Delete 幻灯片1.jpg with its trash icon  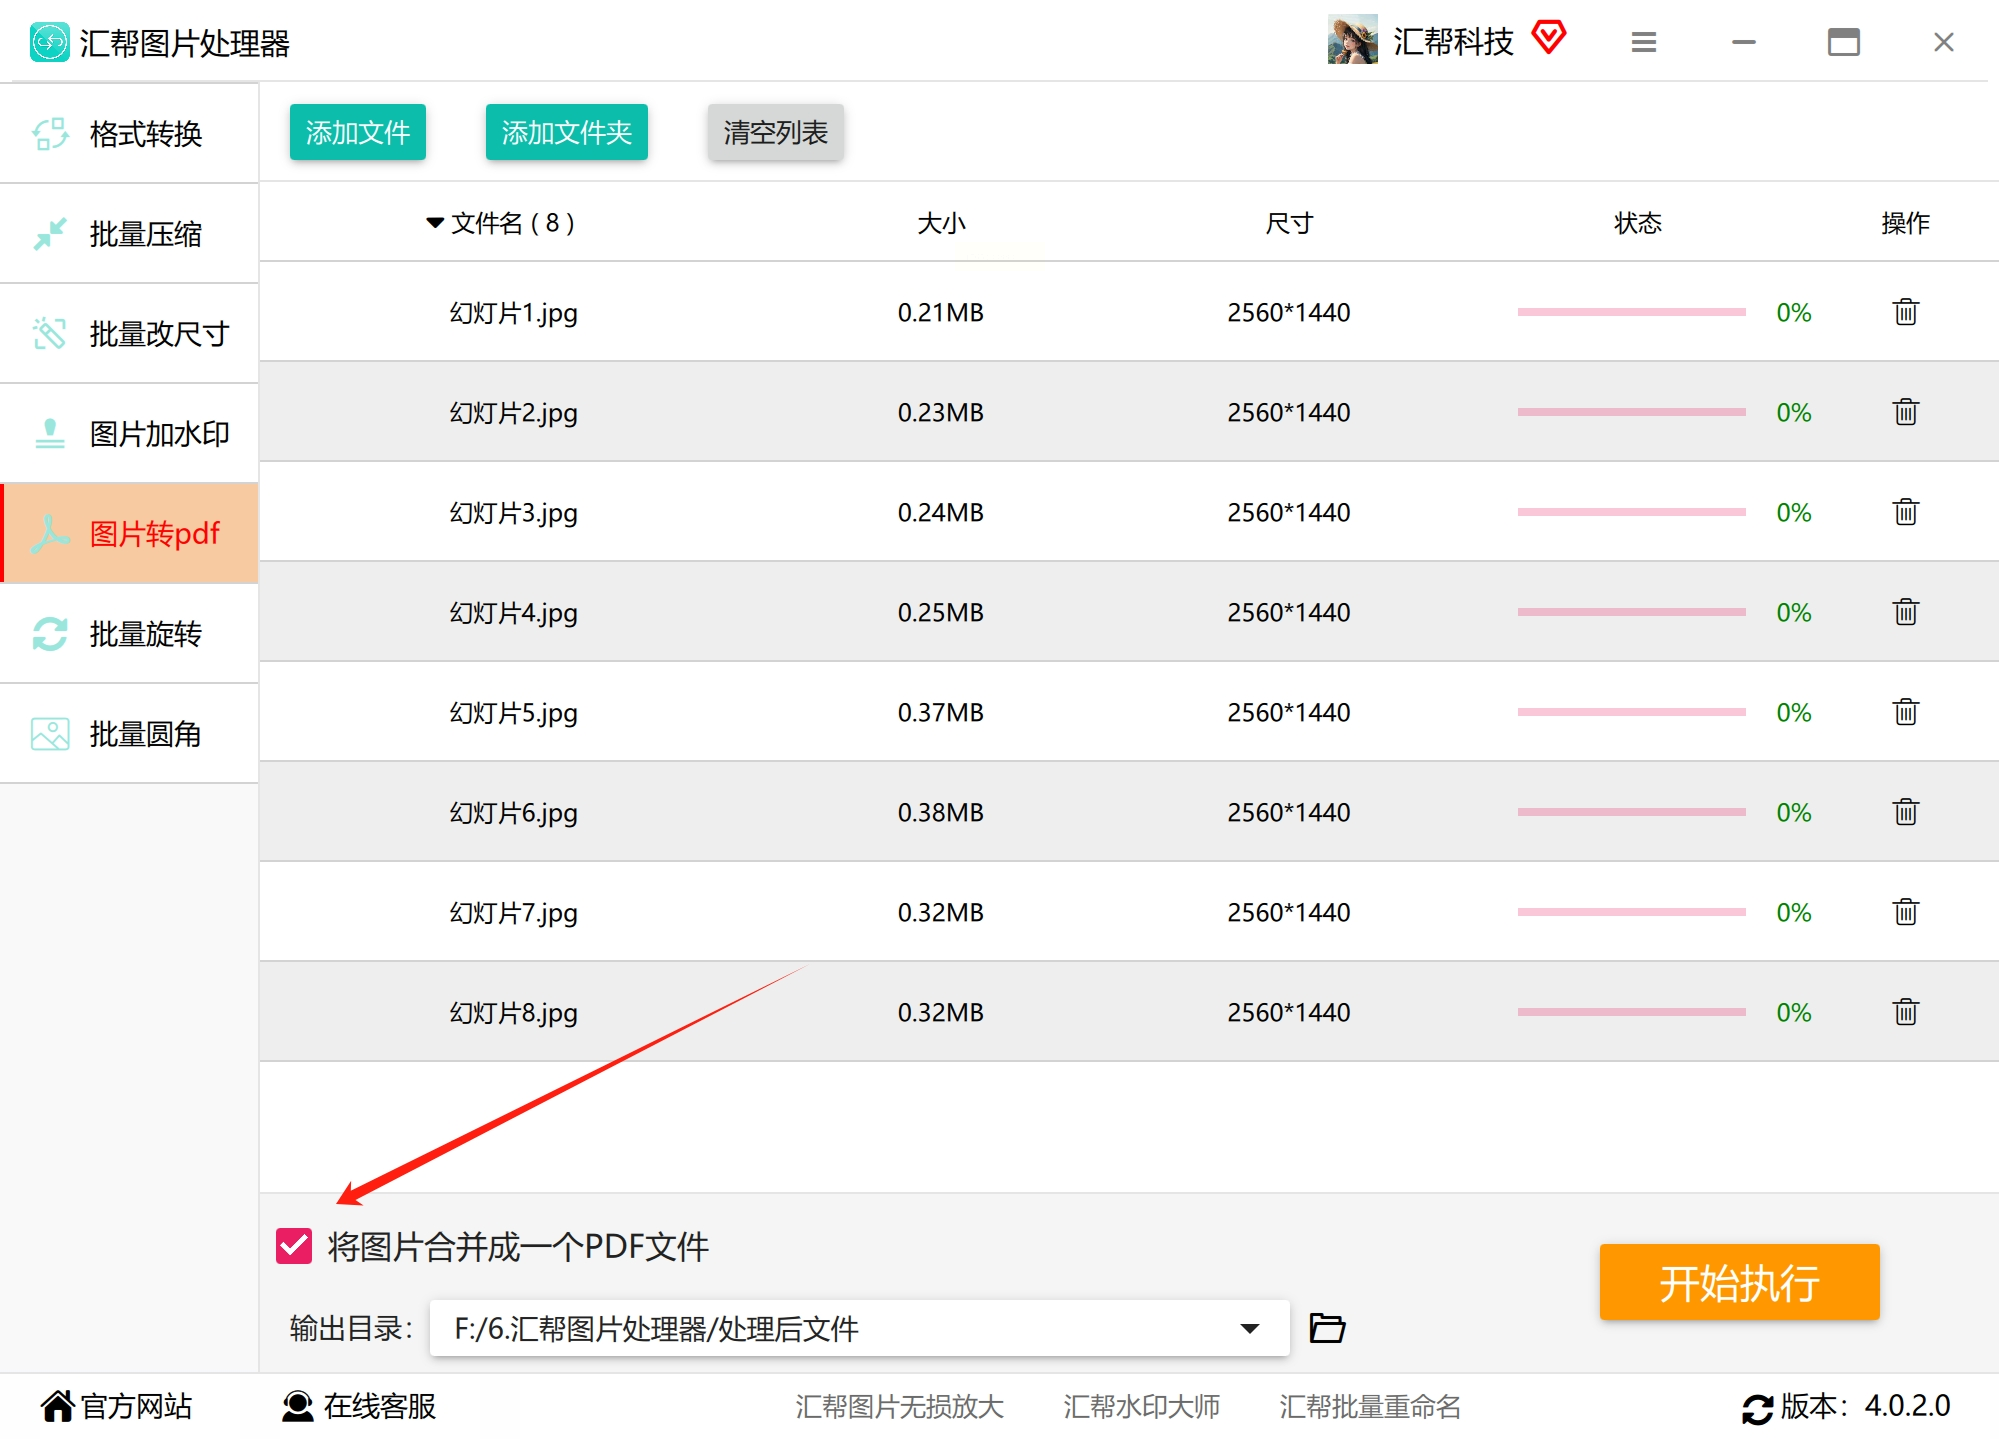coord(1905,312)
